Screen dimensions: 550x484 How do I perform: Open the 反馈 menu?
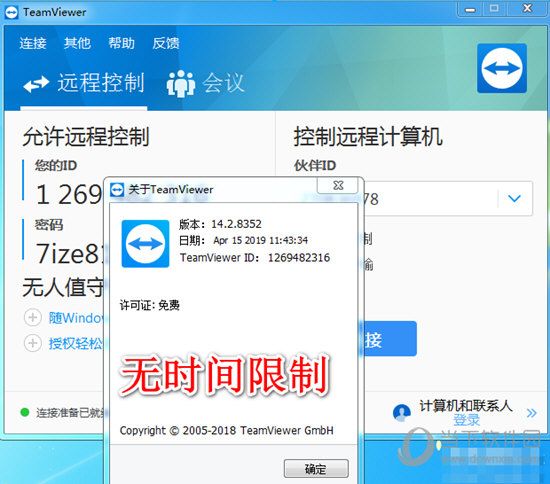click(x=166, y=43)
